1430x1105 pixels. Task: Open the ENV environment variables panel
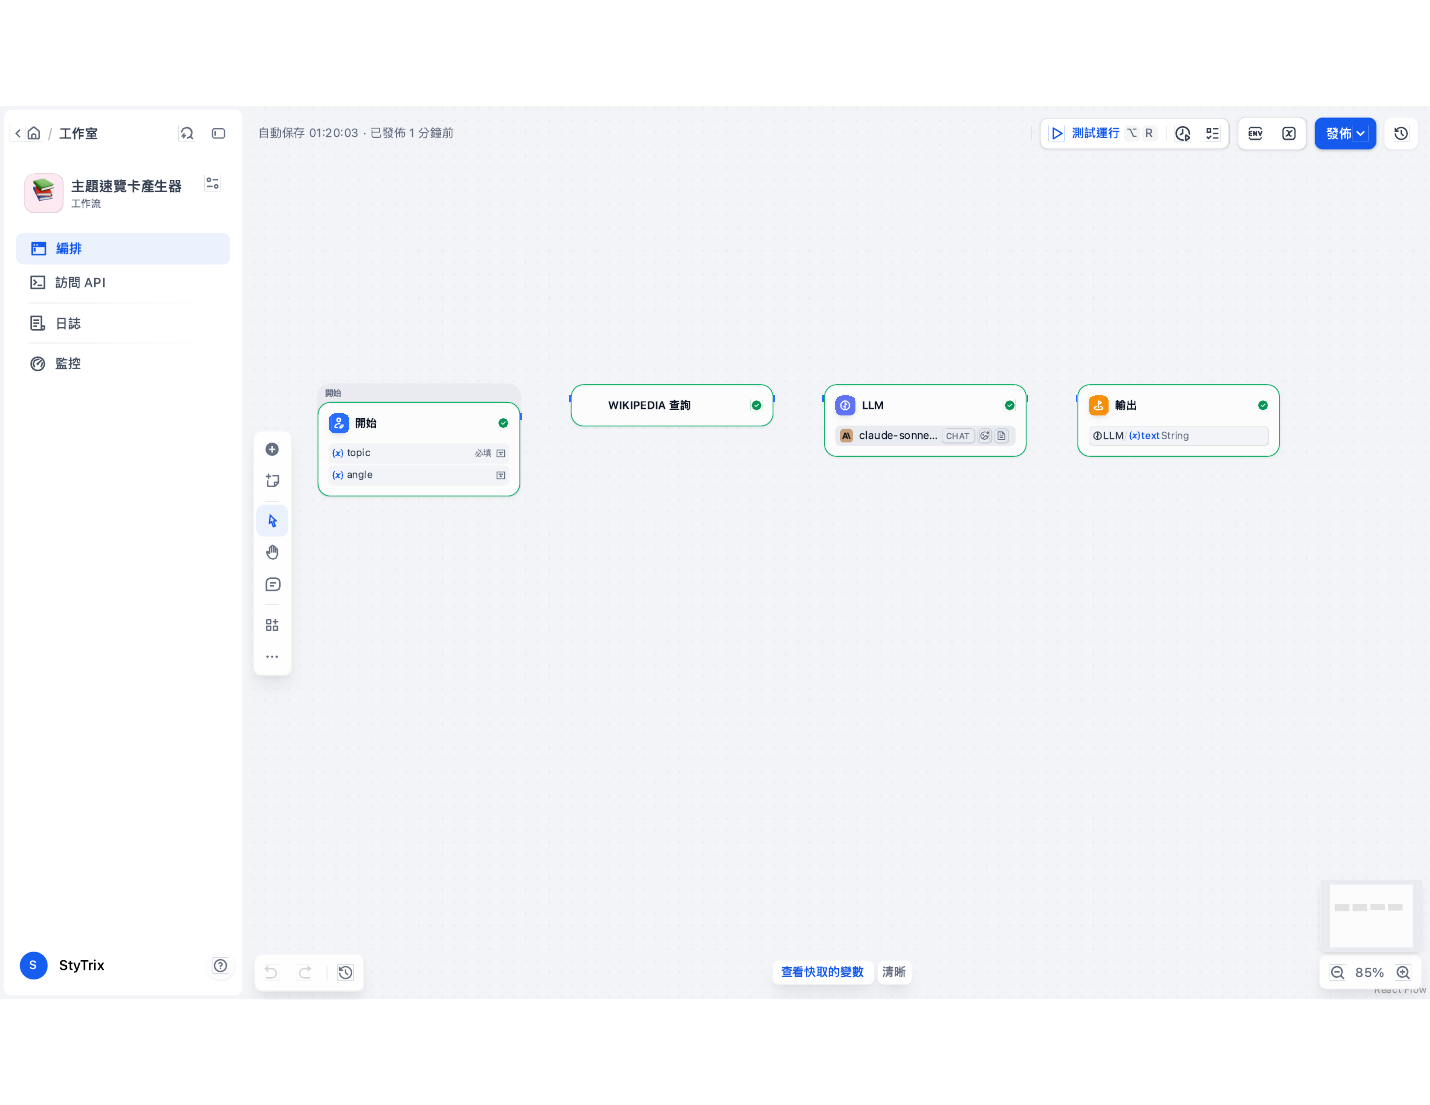pos(1256,133)
